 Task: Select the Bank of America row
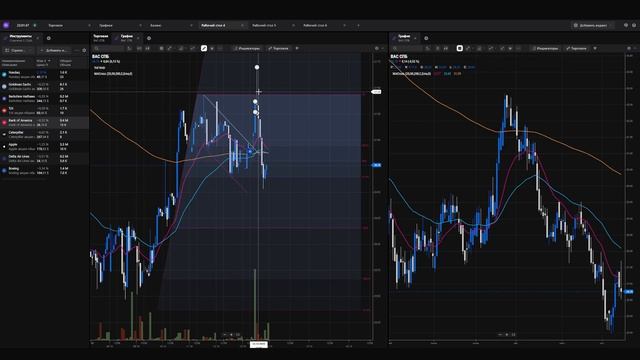click(x=44, y=122)
